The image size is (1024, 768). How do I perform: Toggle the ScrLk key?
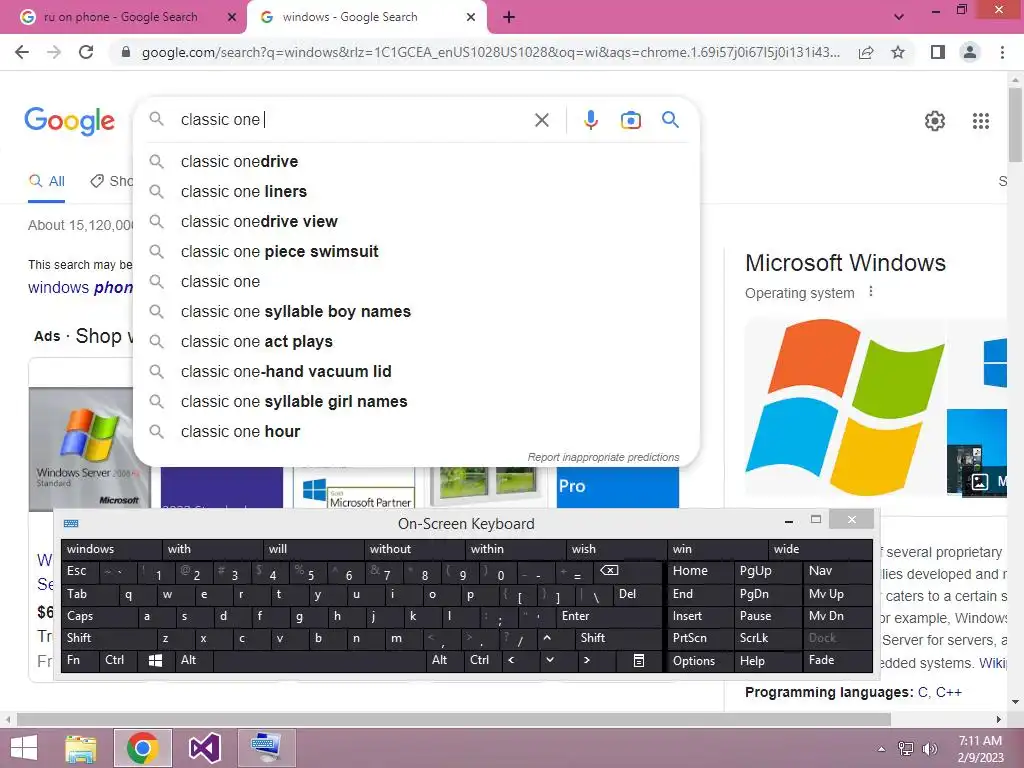767,638
